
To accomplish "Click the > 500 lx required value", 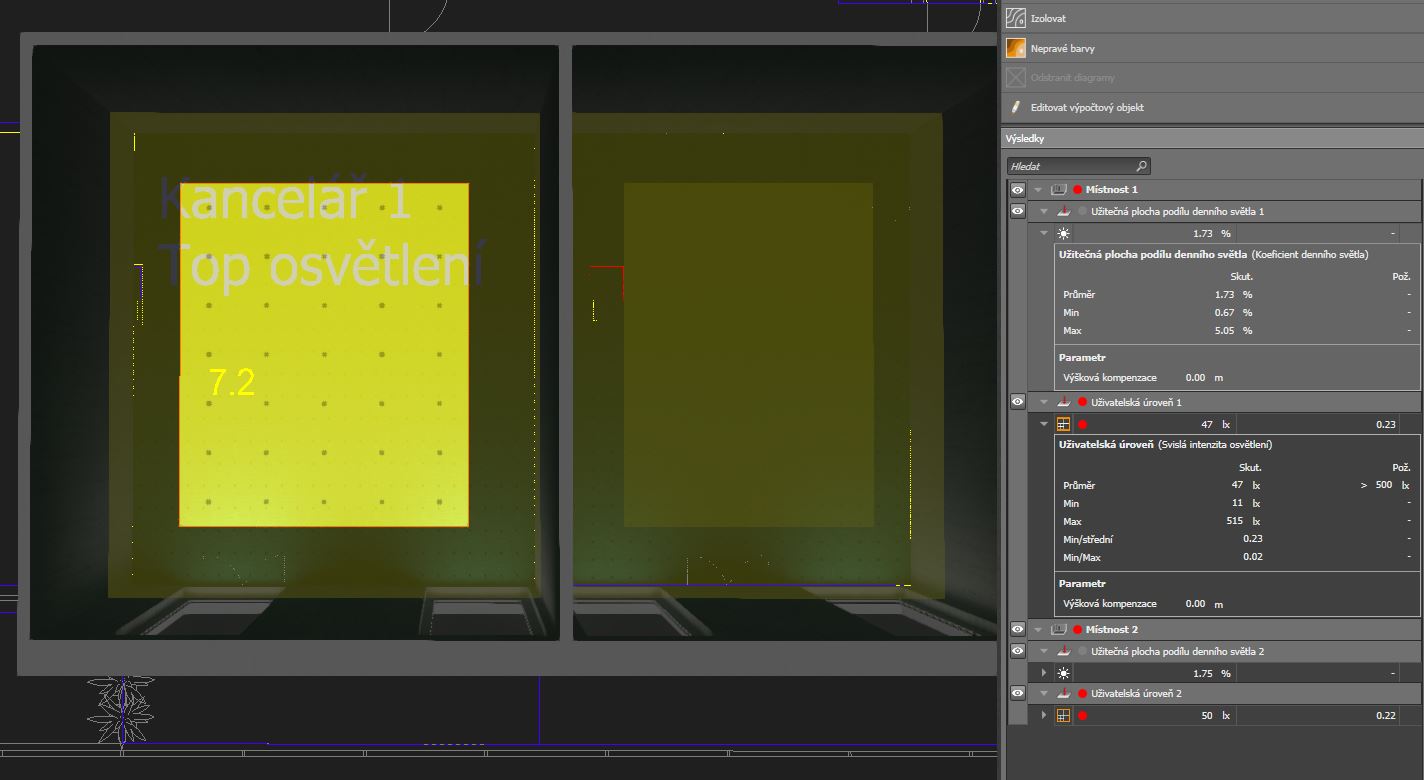I will (1385, 485).
